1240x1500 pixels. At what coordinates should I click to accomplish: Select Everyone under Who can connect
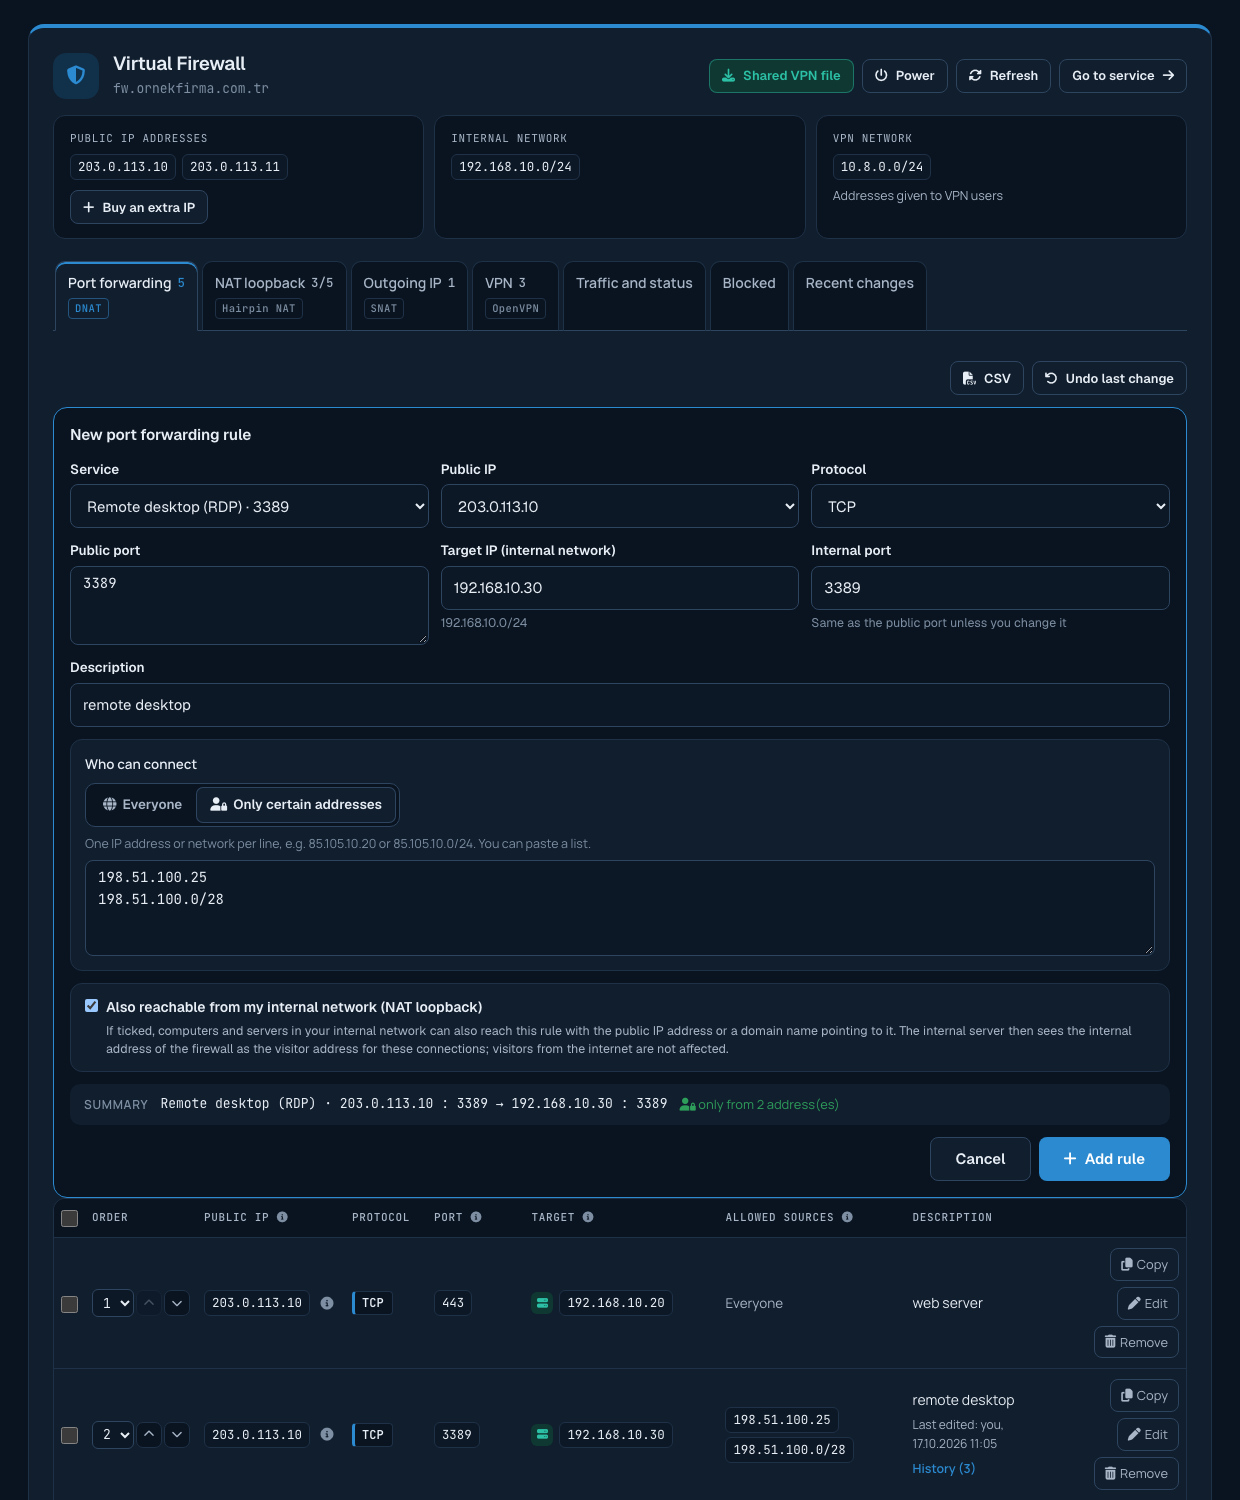click(142, 804)
